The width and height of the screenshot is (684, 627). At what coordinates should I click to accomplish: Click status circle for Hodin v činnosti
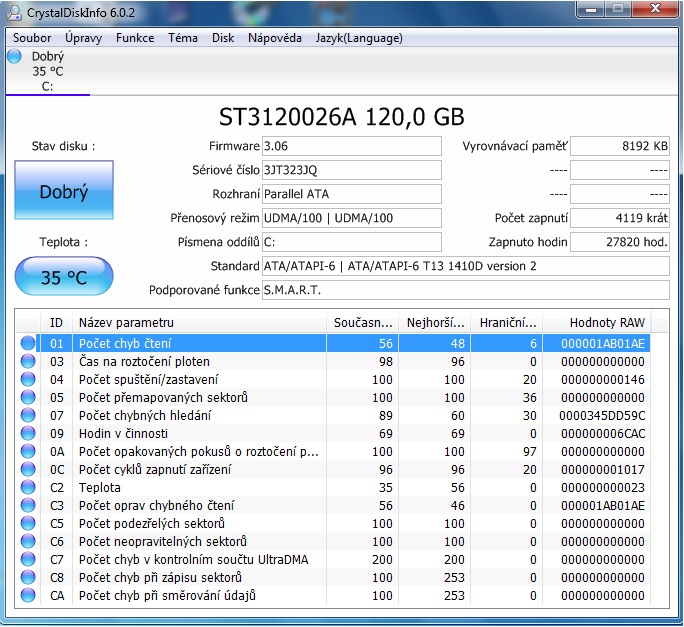(28, 433)
